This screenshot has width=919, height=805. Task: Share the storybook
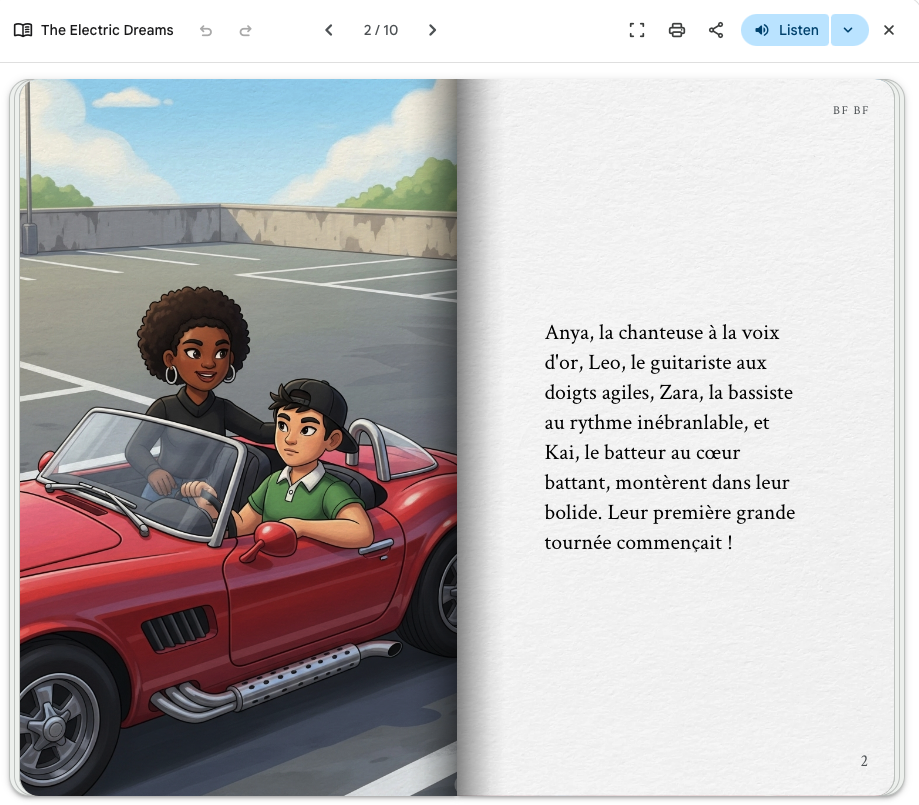pos(716,30)
